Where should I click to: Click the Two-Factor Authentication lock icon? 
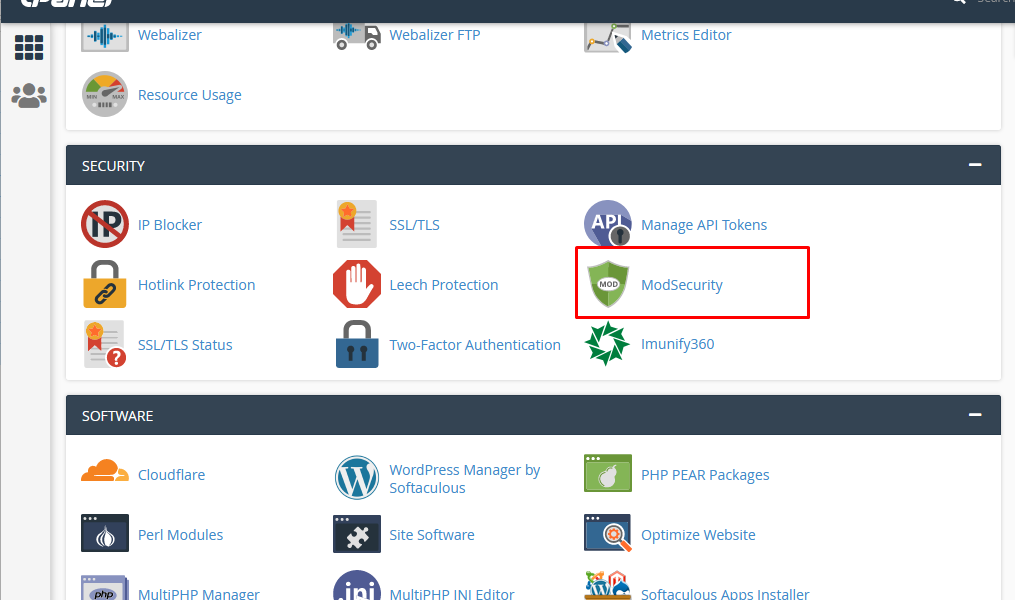(x=357, y=344)
